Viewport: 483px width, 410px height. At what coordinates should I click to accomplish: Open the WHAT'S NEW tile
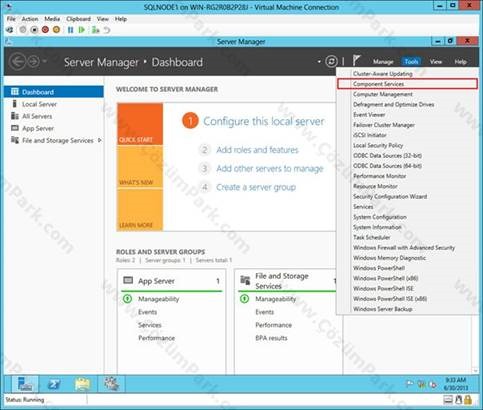pyautogui.click(x=140, y=167)
